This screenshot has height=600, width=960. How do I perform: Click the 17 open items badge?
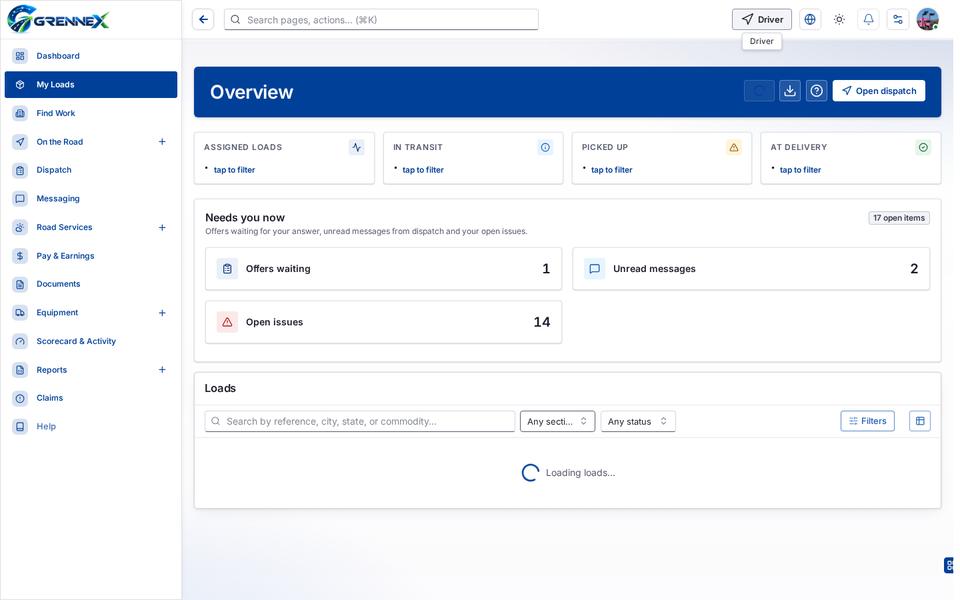(899, 218)
